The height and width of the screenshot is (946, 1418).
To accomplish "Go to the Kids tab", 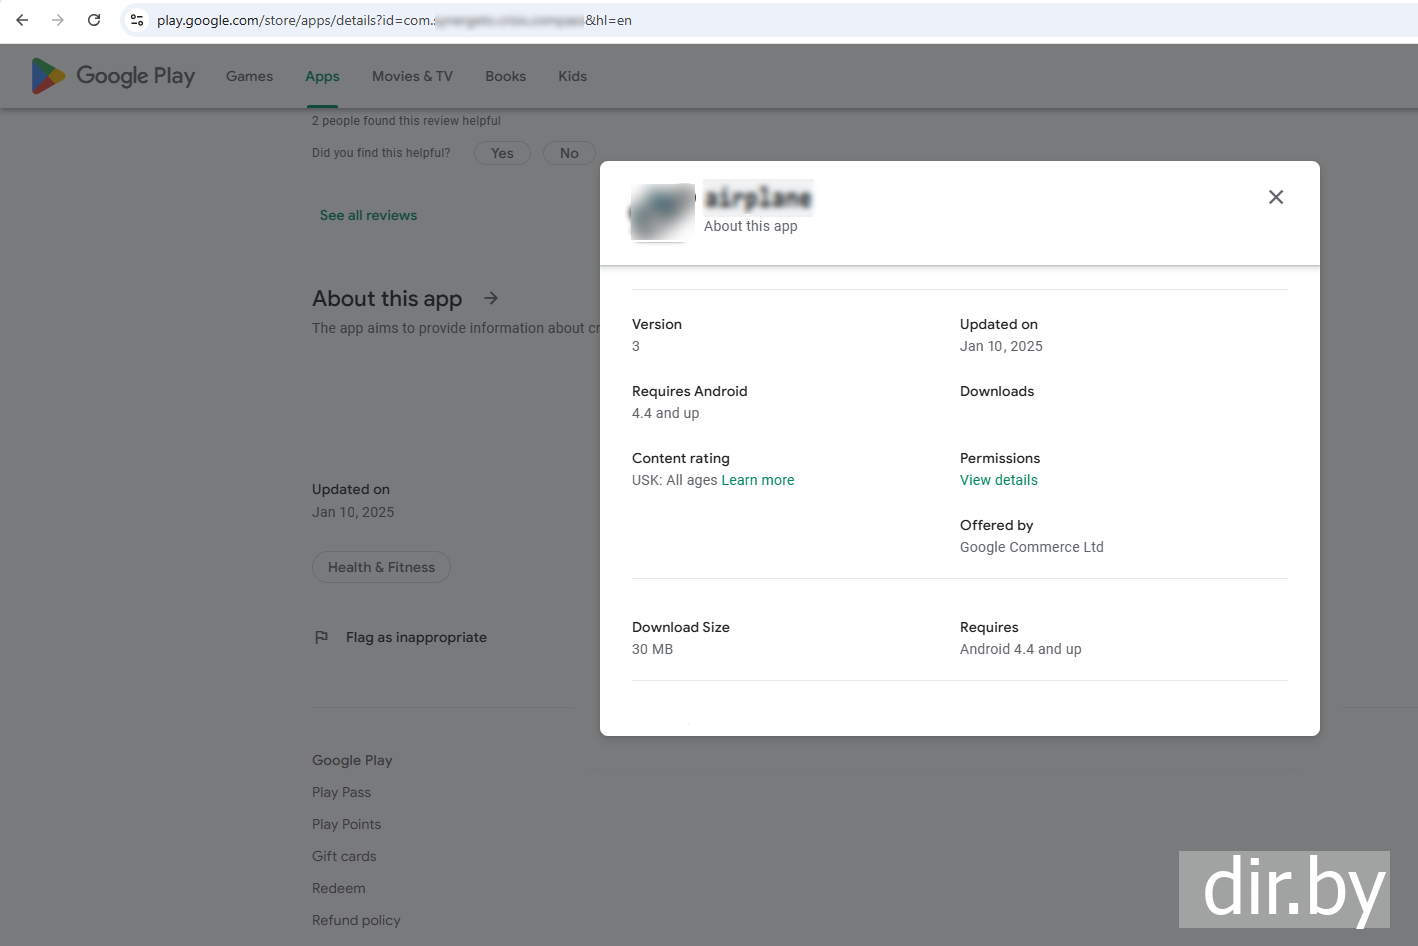I will [572, 76].
